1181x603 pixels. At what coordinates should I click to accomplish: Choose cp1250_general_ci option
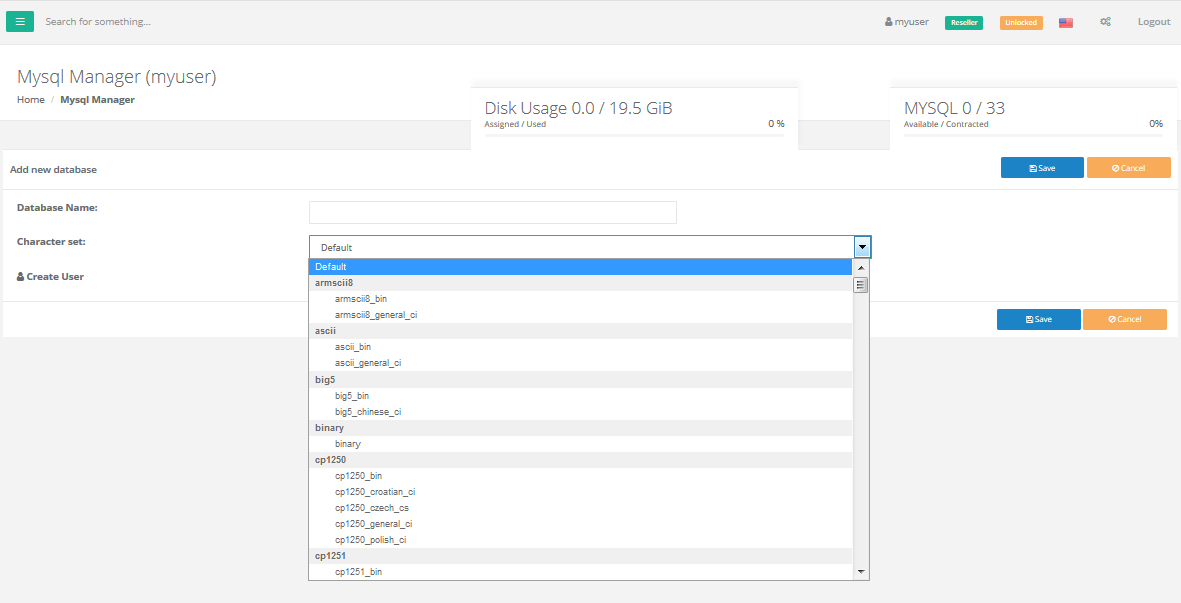(581, 524)
